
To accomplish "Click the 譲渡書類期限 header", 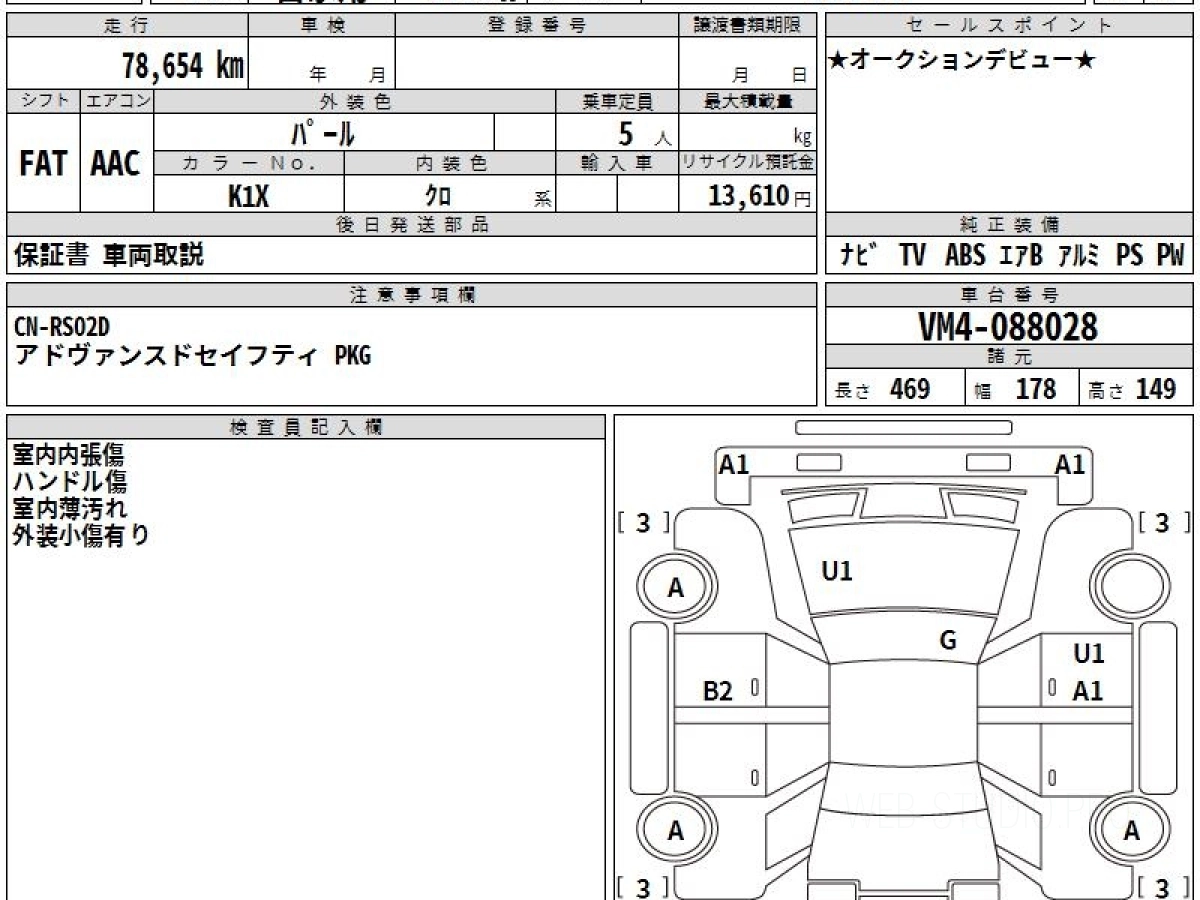I will click(x=747, y=26).
